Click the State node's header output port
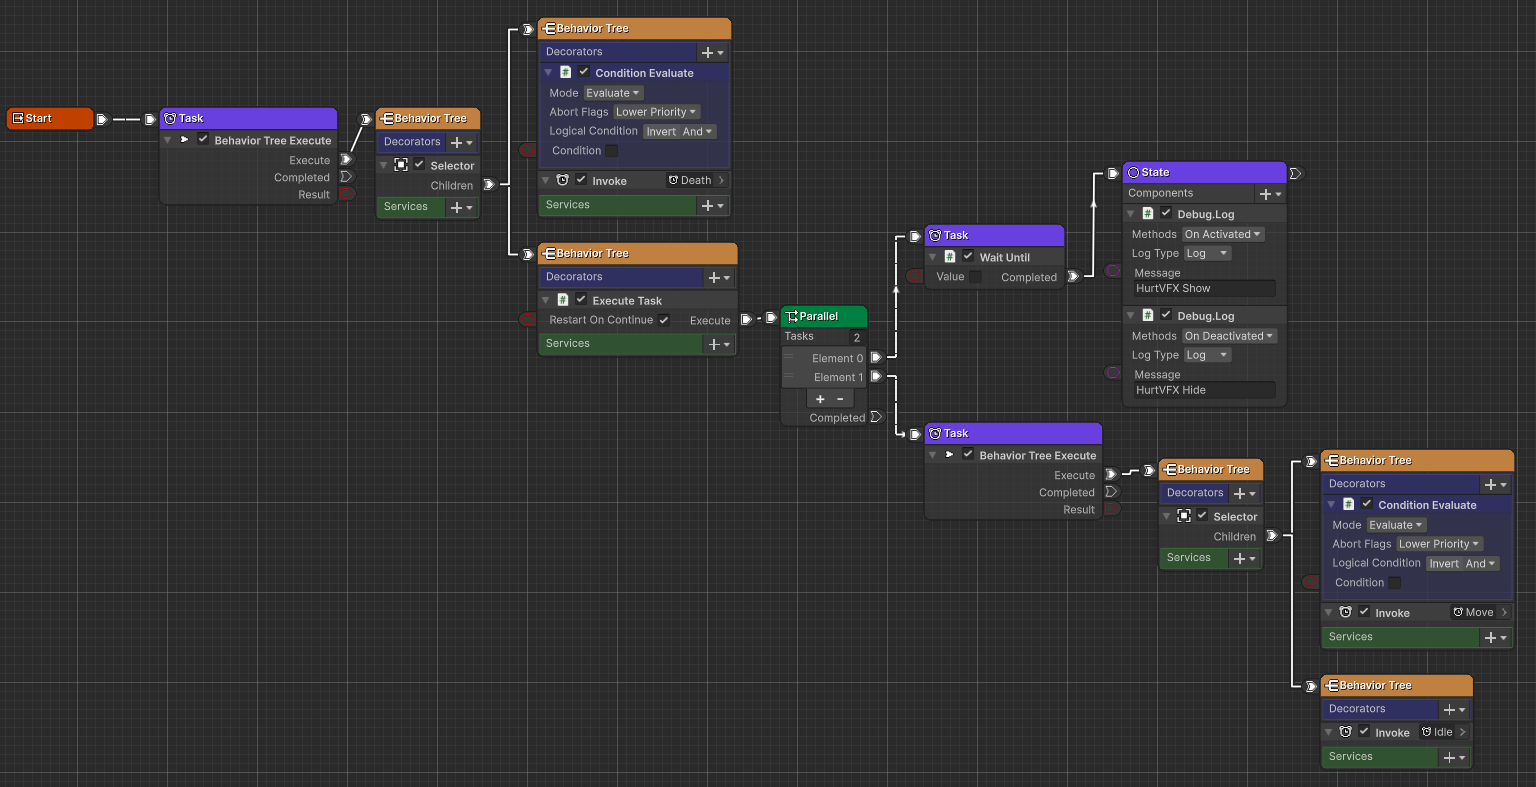1536x787 pixels. [x=1295, y=173]
